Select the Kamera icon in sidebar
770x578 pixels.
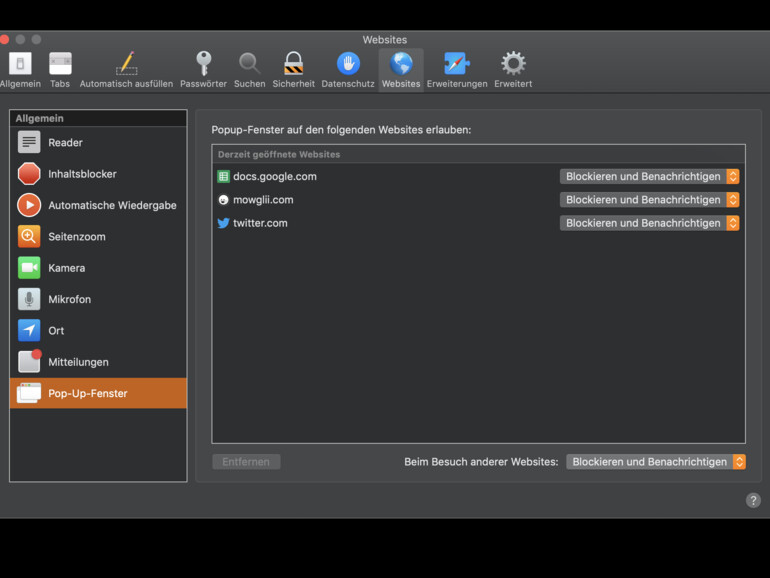click(29, 268)
